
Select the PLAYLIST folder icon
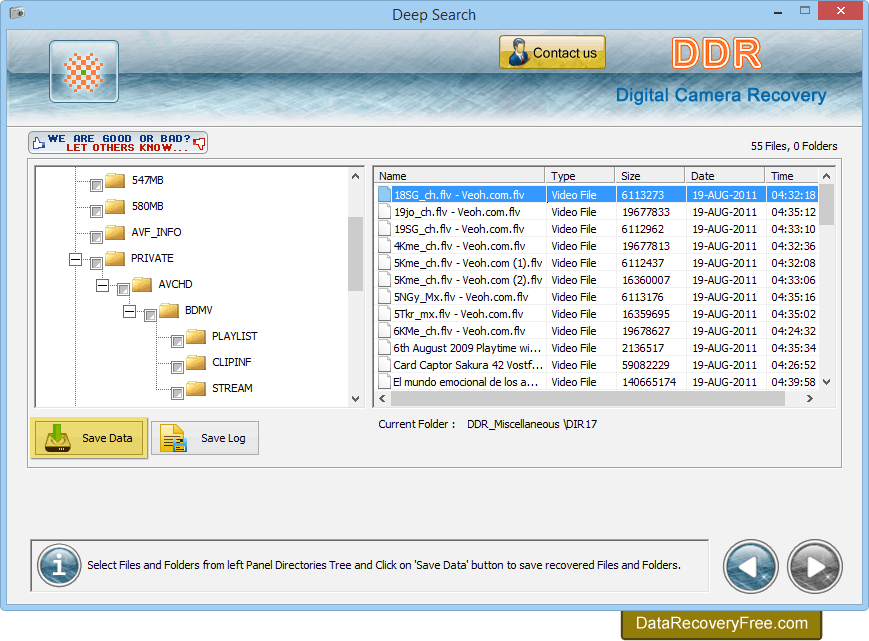tap(196, 336)
